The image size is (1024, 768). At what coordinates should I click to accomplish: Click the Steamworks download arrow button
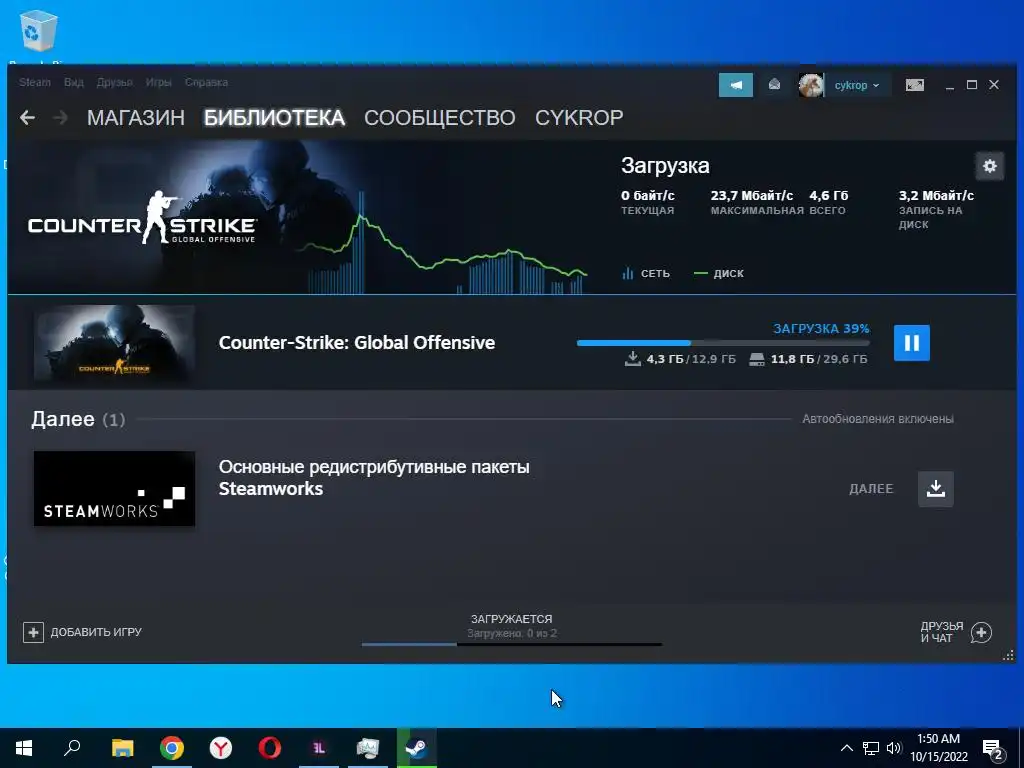click(x=936, y=489)
